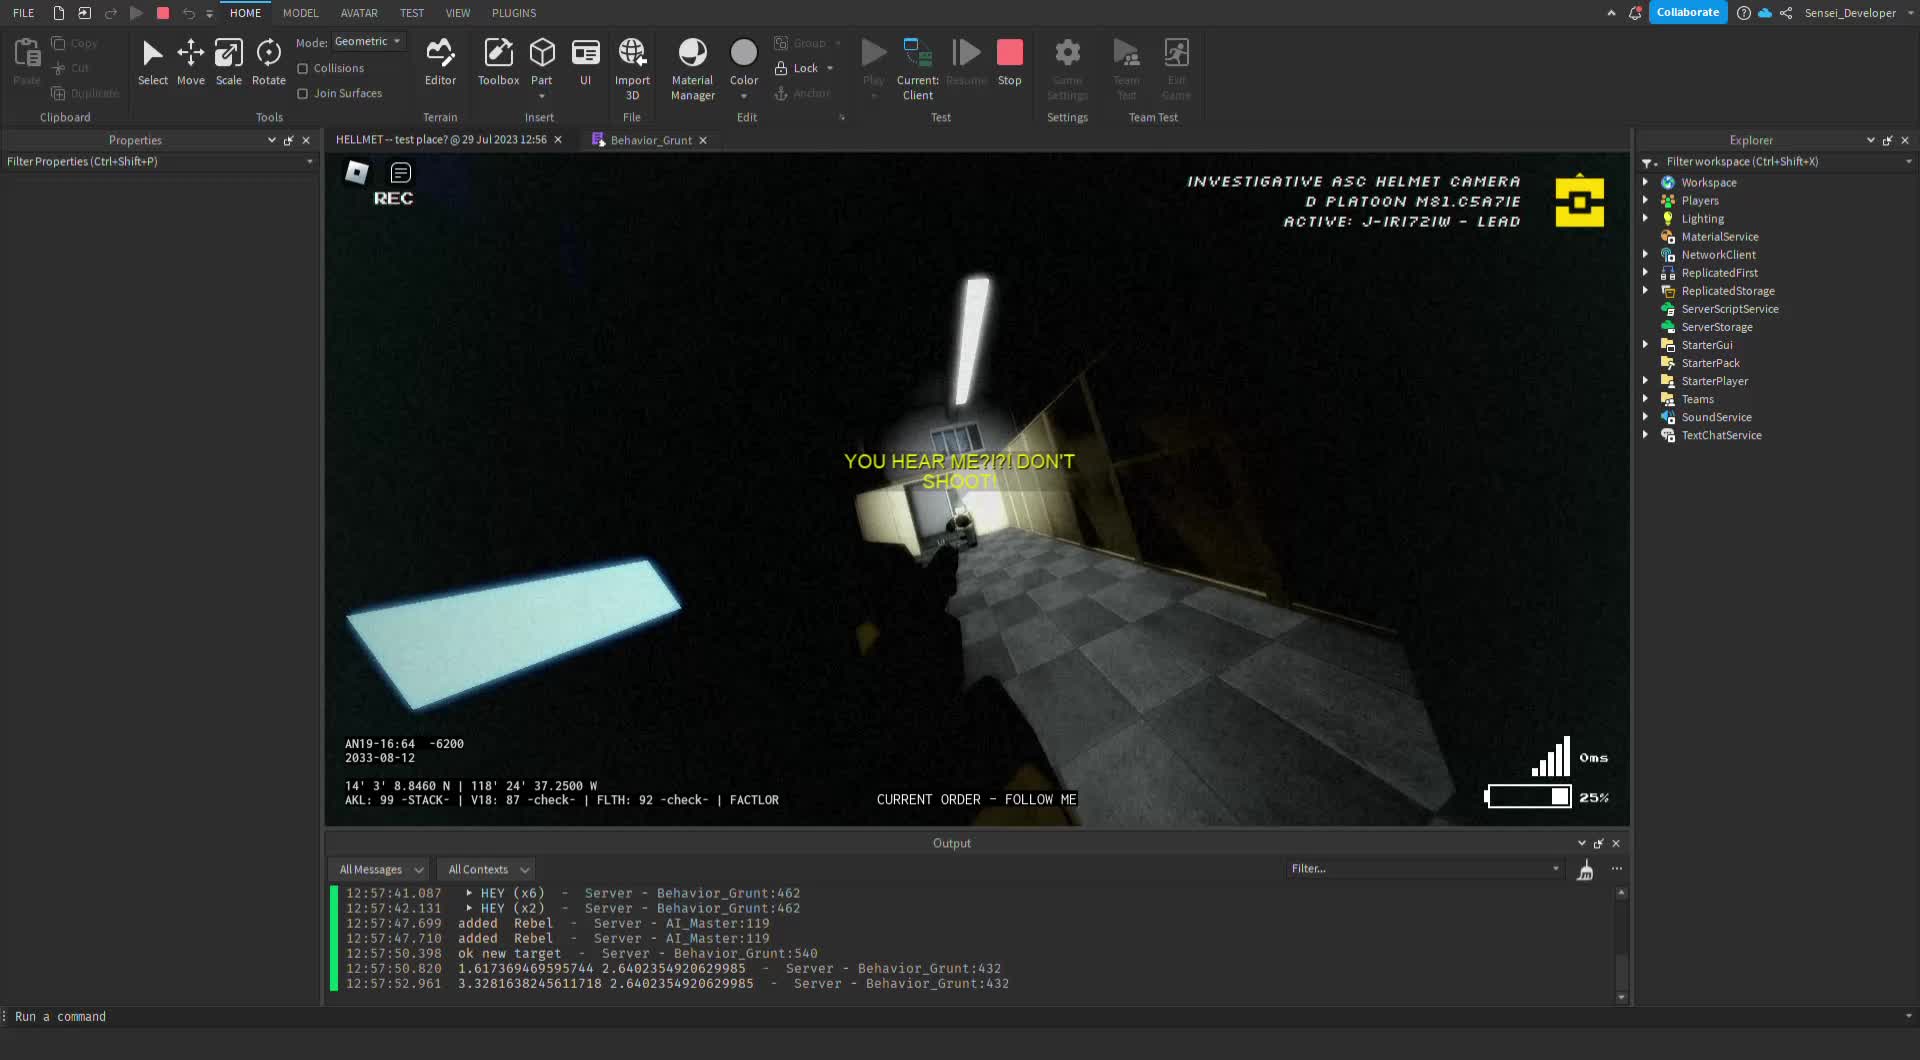1920x1060 pixels.
Task: Open Output panel more options ellipsis
Action: click(x=1617, y=868)
